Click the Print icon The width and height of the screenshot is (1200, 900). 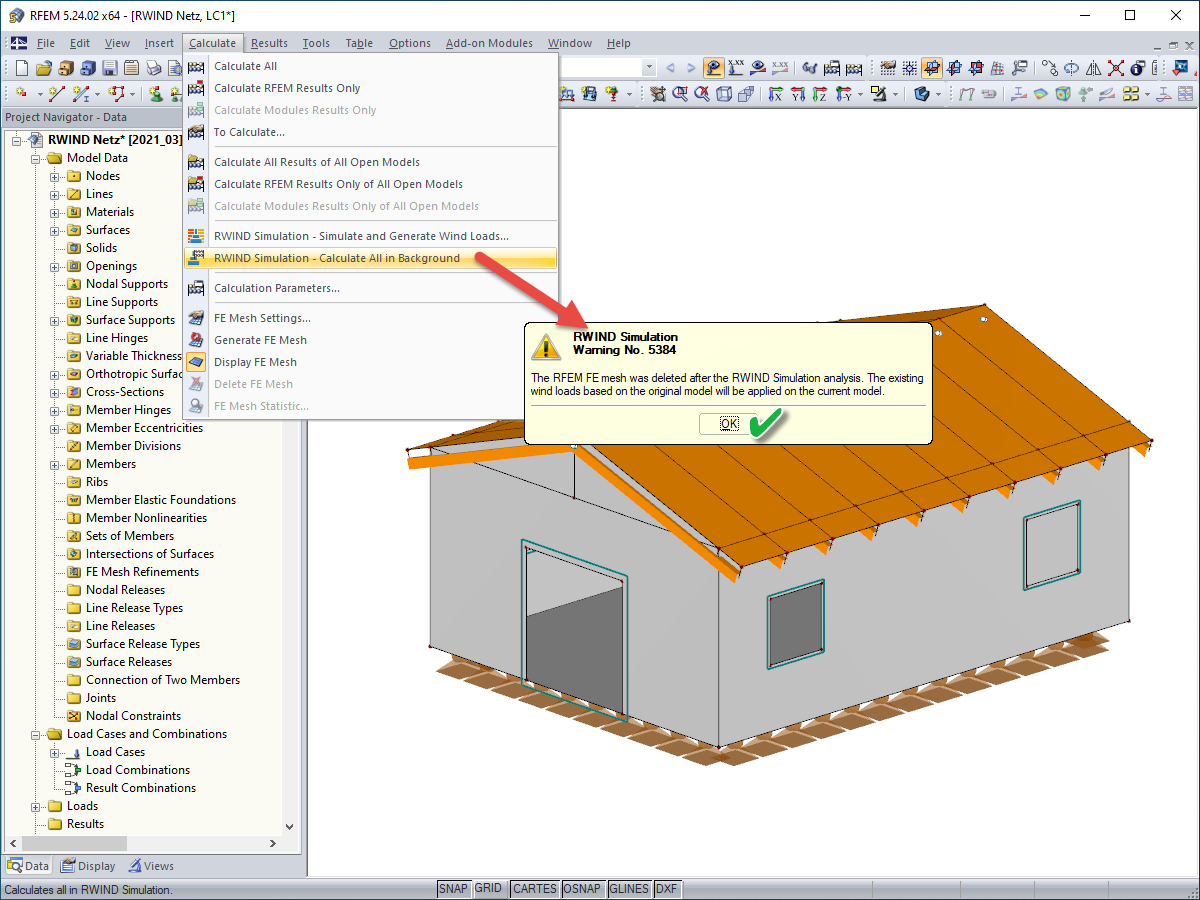[x=152, y=67]
